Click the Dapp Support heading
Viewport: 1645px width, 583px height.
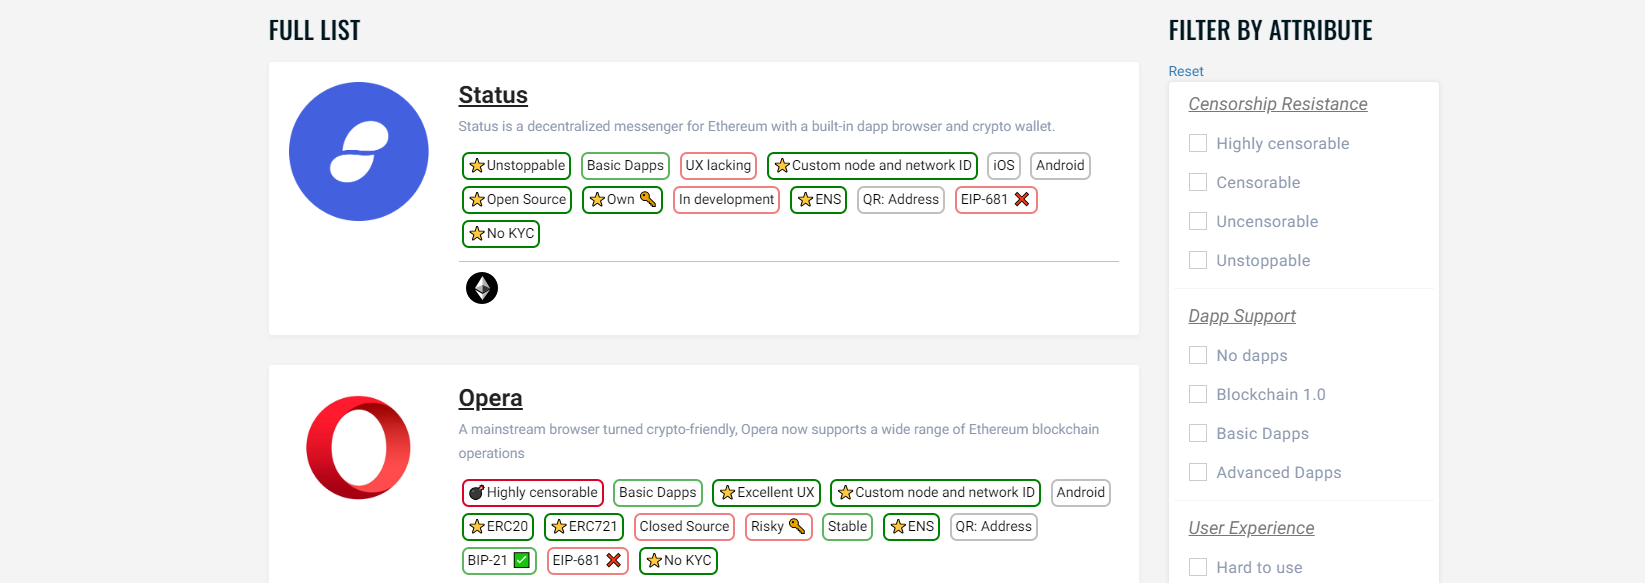(1242, 316)
